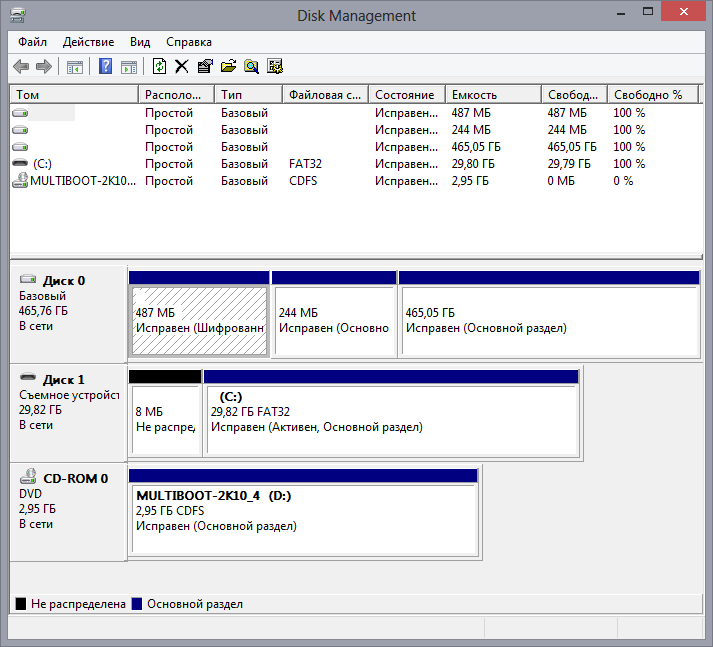Open Properties via the toolbar checklist icon
Screen dimensions: 713x647
[204, 67]
